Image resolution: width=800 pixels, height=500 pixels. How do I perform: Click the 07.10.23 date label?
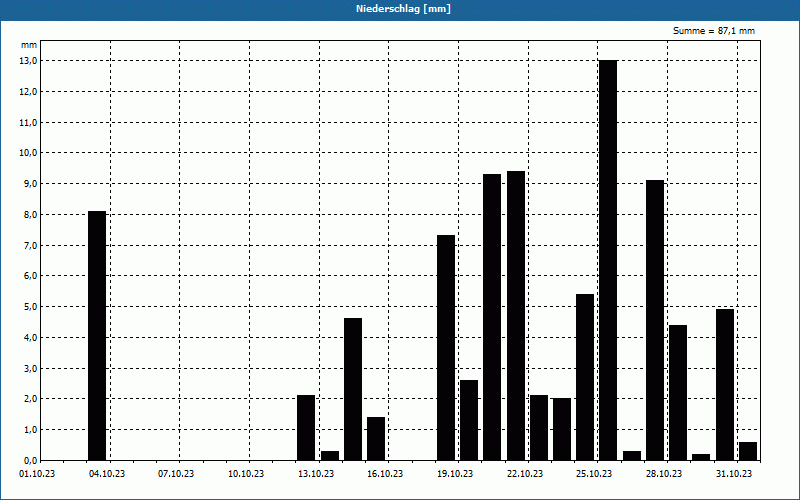coord(176,474)
